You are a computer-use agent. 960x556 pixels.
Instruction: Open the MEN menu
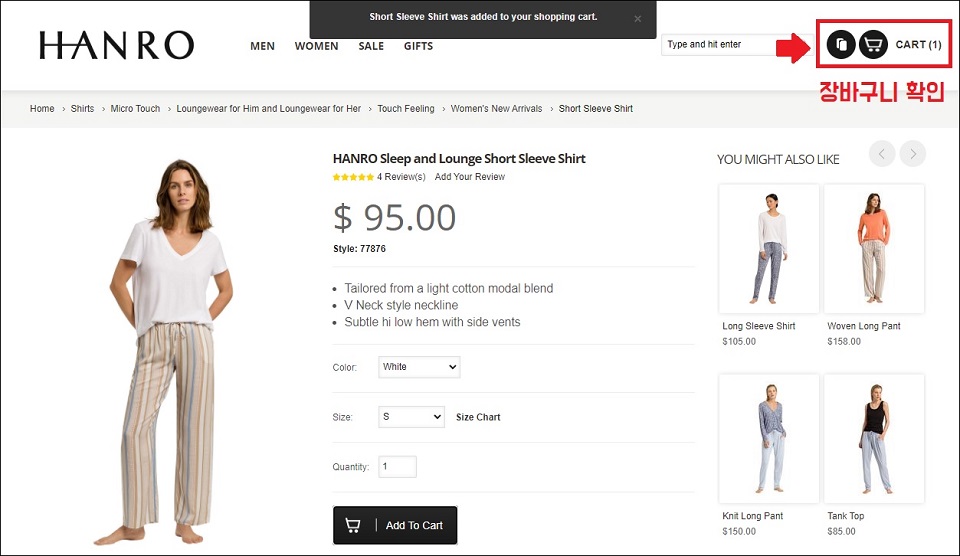point(263,46)
